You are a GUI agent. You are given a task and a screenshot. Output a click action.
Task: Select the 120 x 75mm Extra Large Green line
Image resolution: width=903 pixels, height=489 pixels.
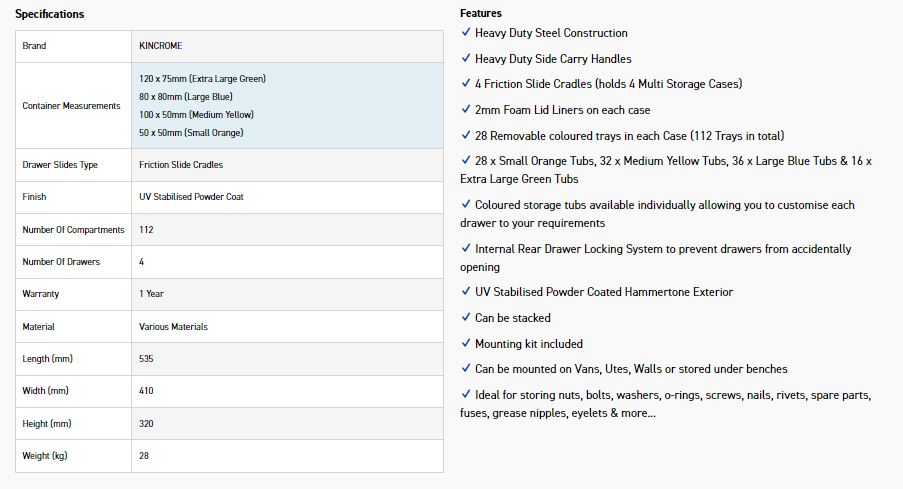(x=202, y=78)
